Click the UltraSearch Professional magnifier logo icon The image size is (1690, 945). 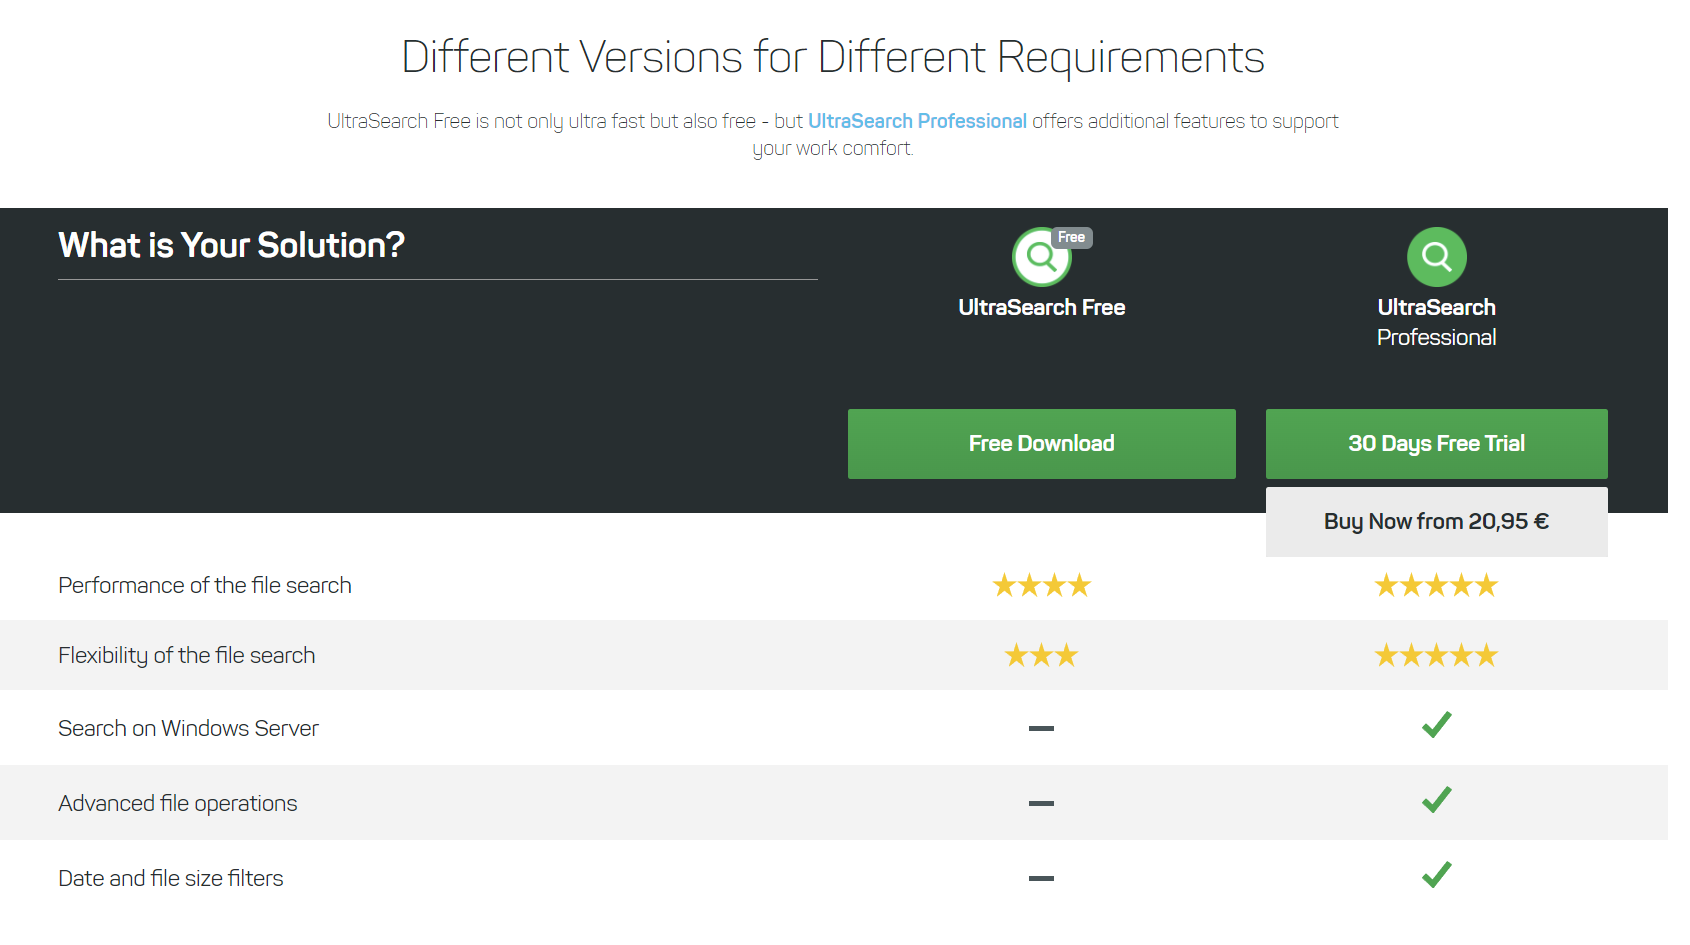[x=1436, y=257]
